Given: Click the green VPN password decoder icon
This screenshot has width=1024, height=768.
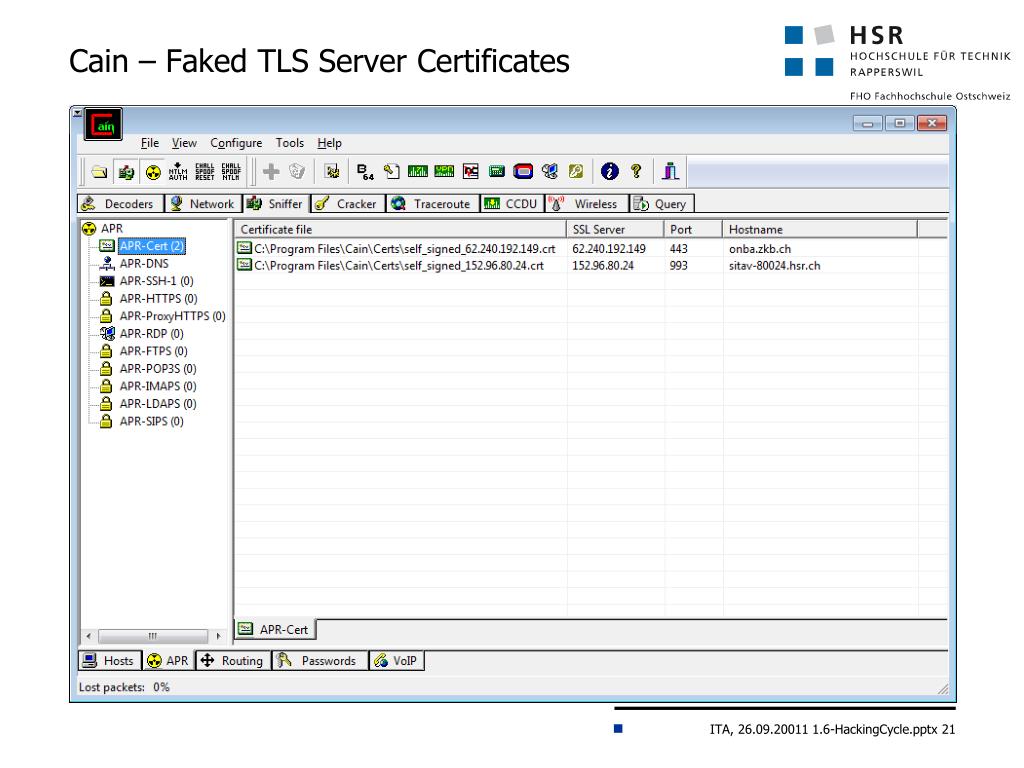Looking at the screenshot, I should [x=444, y=171].
